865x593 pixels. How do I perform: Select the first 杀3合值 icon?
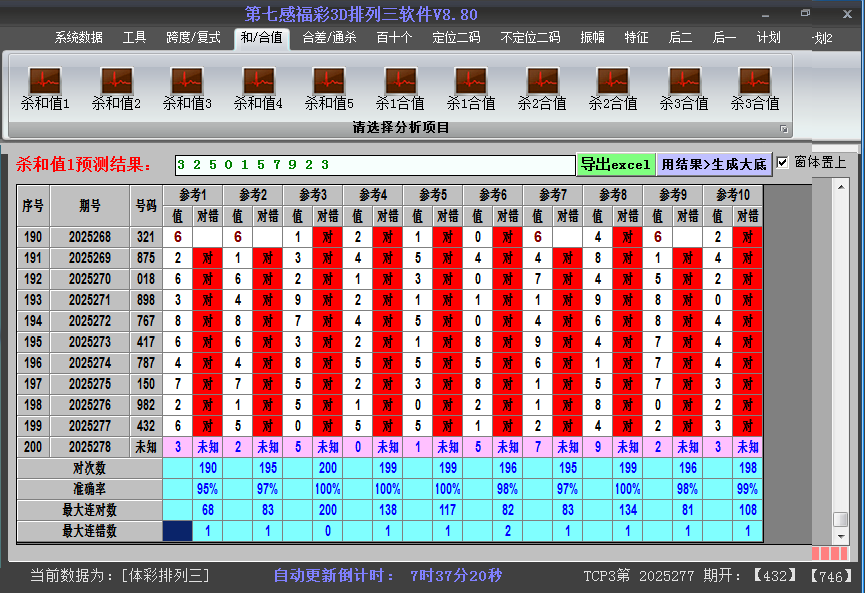(x=684, y=88)
